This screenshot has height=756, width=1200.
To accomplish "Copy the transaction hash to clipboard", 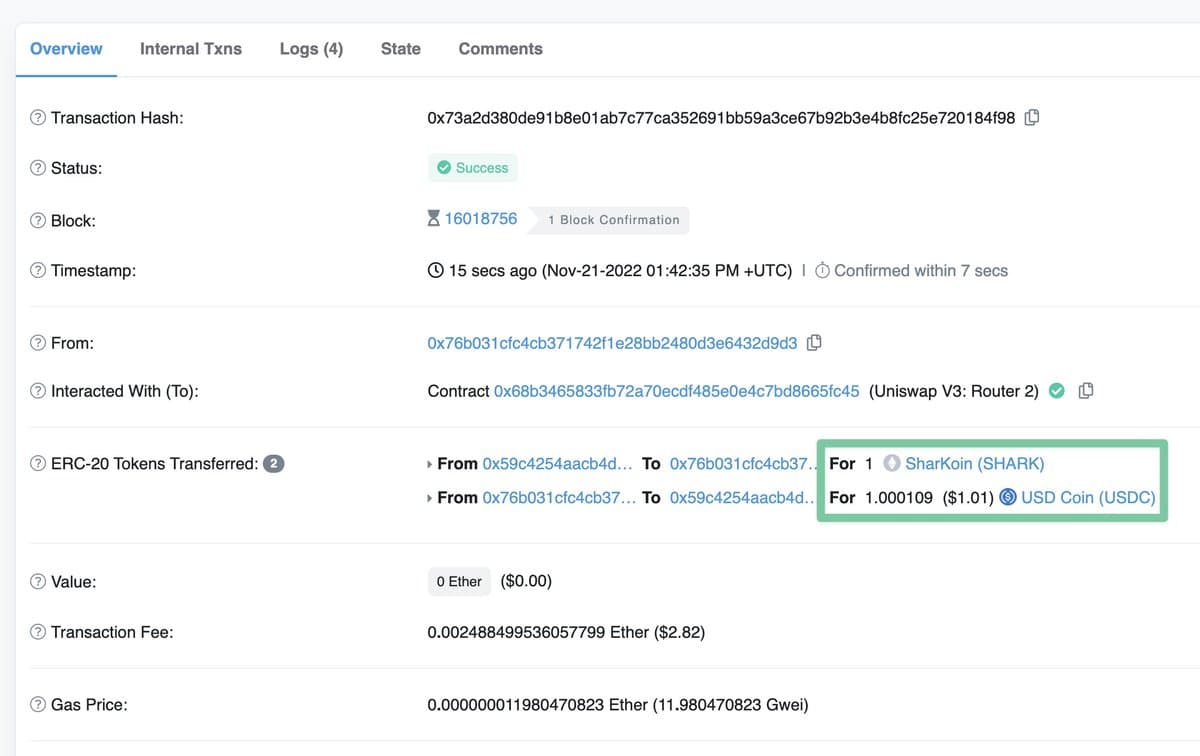I will coord(1032,118).
